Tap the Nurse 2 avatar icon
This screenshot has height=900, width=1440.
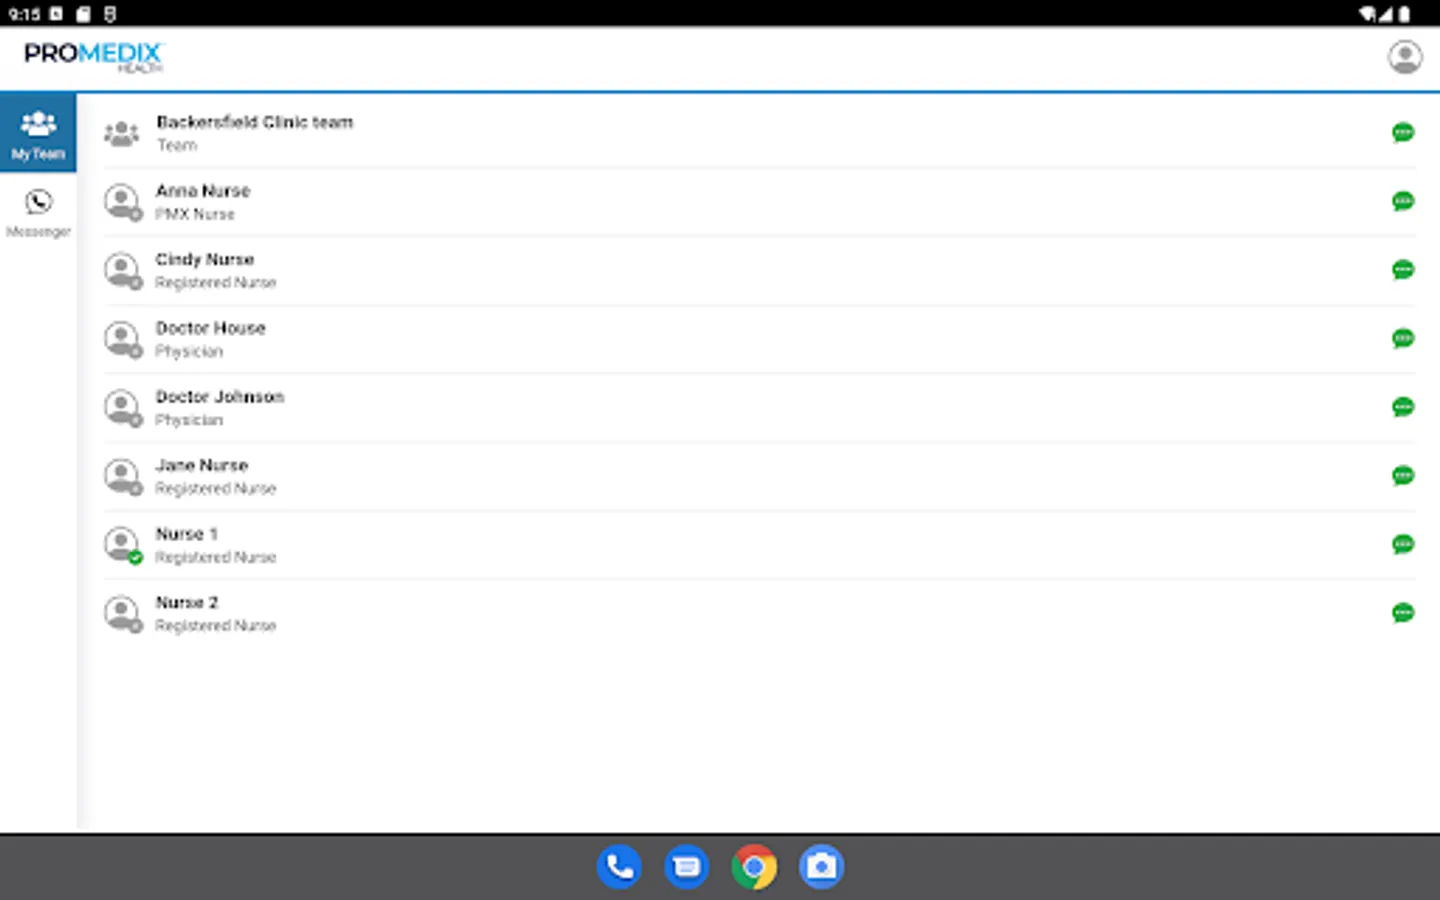tap(123, 613)
